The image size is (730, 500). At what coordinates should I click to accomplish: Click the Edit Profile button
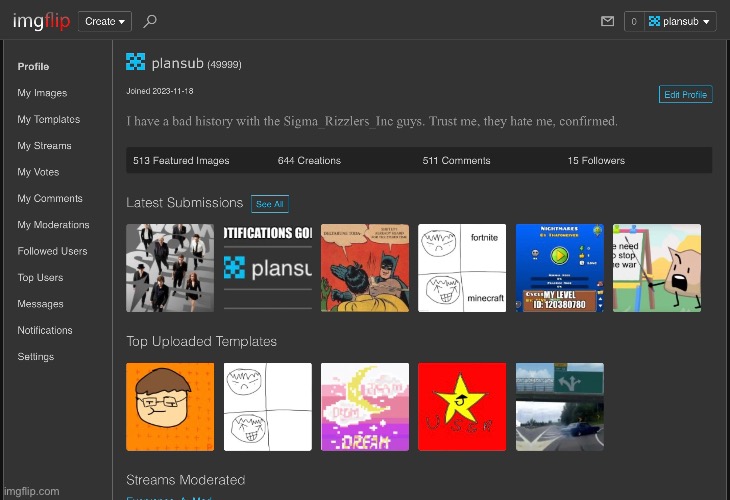tap(685, 95)
